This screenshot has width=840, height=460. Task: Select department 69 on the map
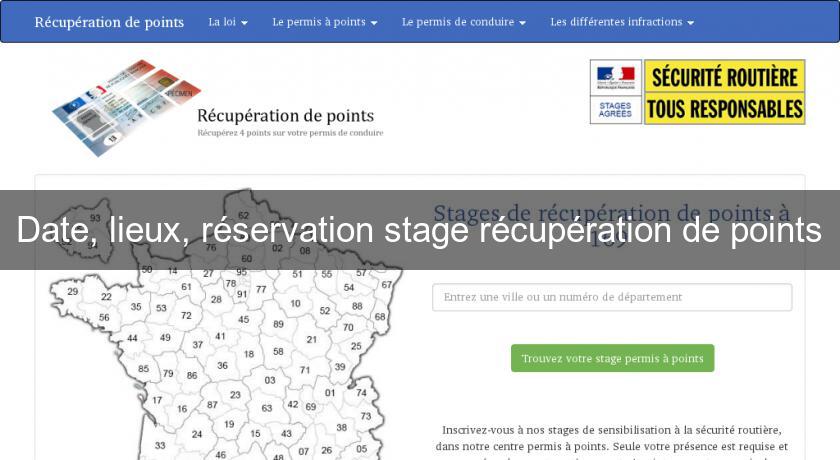pyautogui.click(x=311, y=407)
